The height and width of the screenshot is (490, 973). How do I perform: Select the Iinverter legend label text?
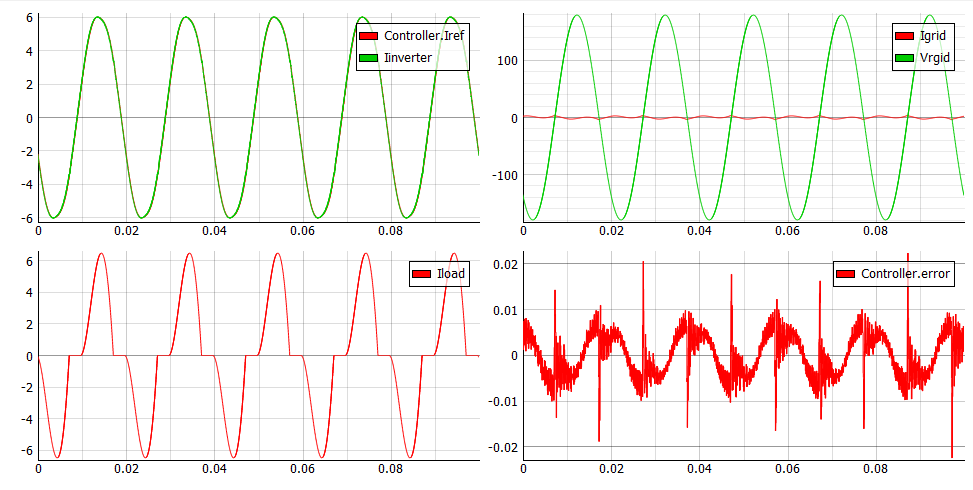408,58
